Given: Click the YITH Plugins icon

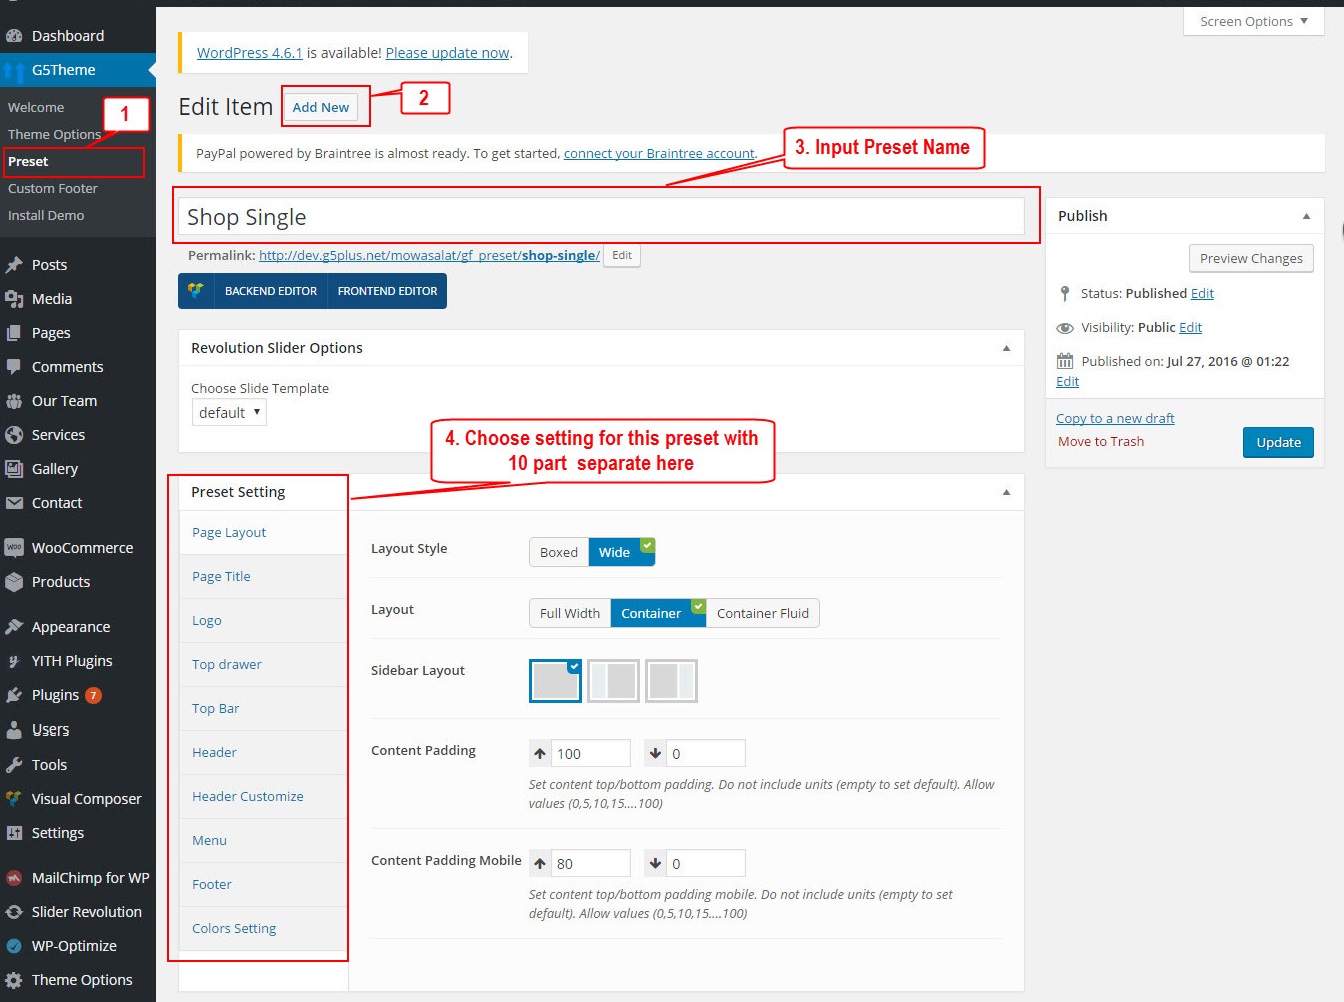Looking at the screenshot, I should [x=14, y=661].
